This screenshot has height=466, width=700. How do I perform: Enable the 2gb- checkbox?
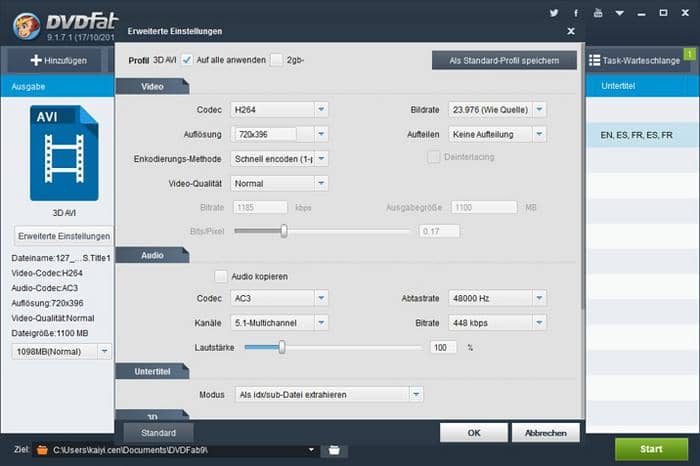[276, 60]
